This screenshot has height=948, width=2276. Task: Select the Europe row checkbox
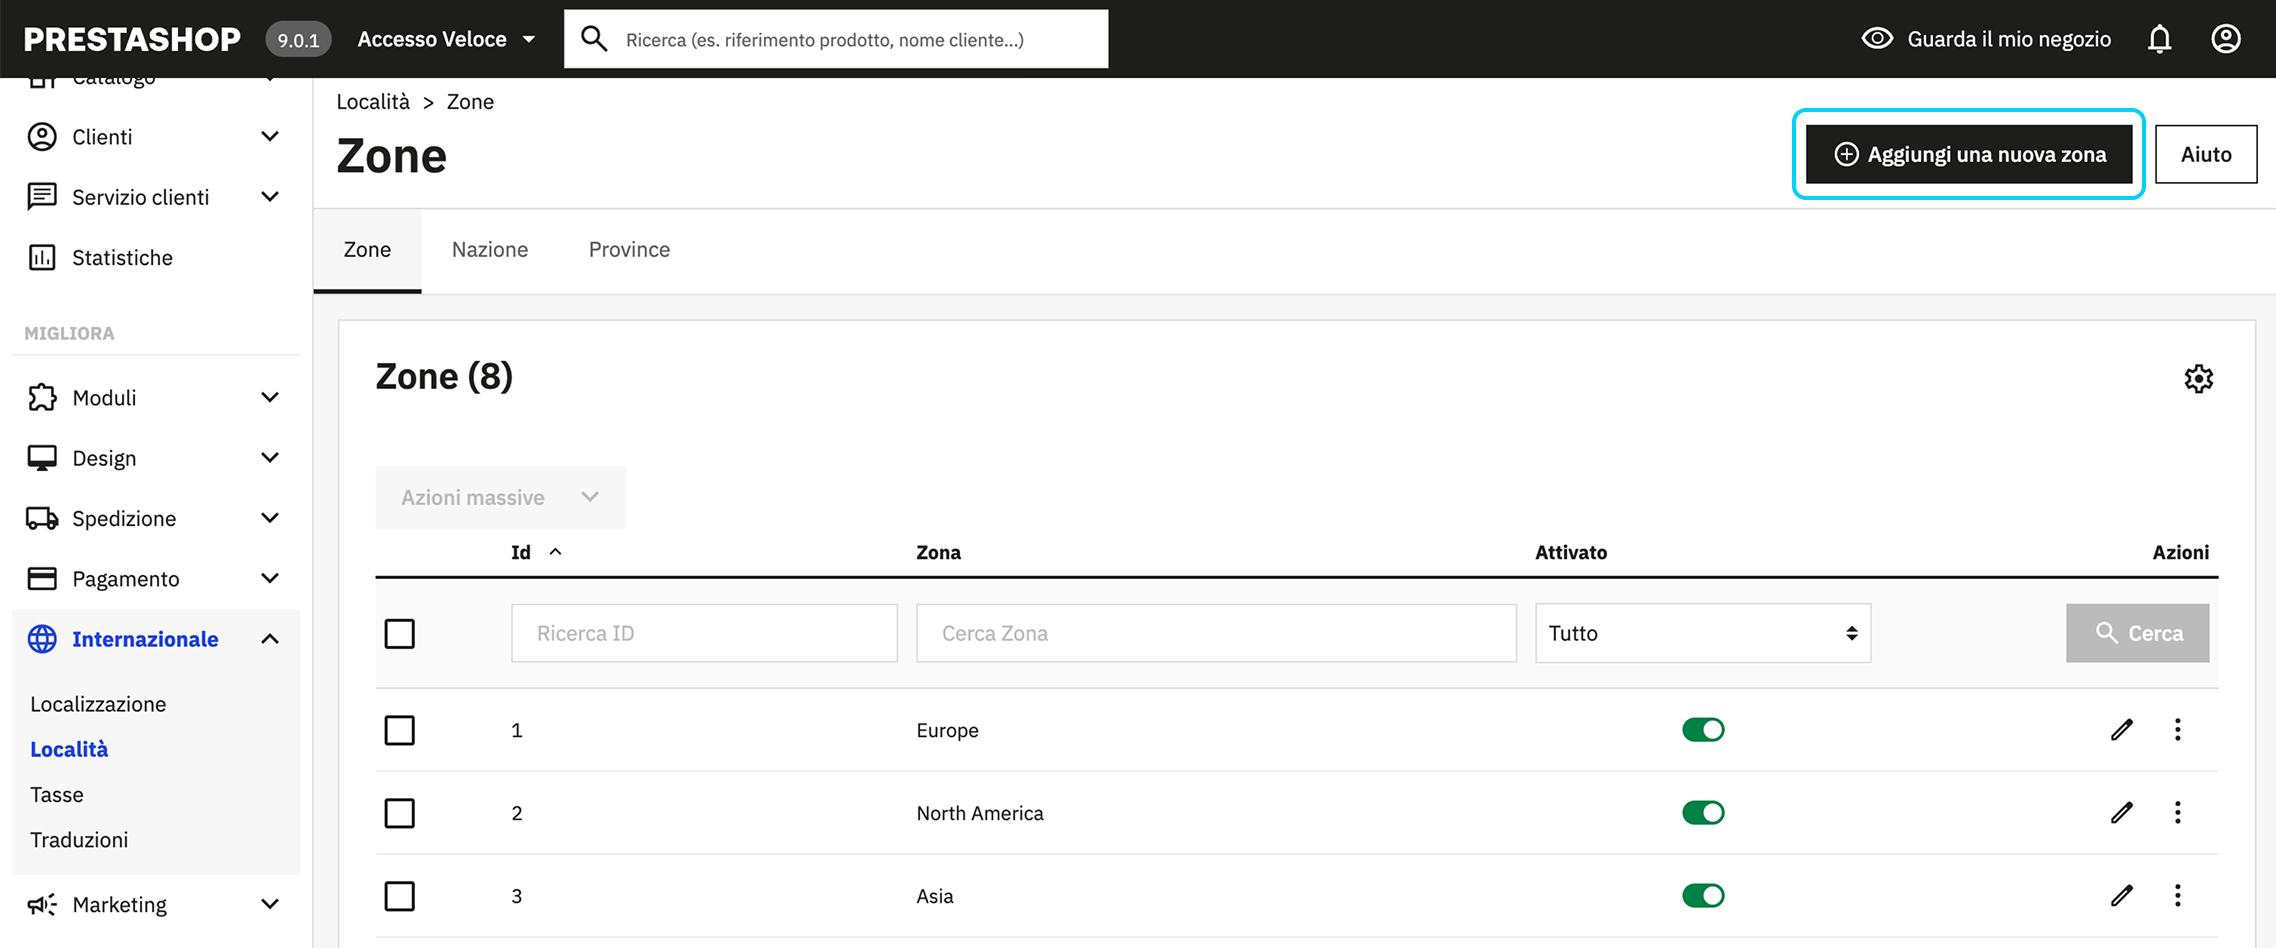400,731
